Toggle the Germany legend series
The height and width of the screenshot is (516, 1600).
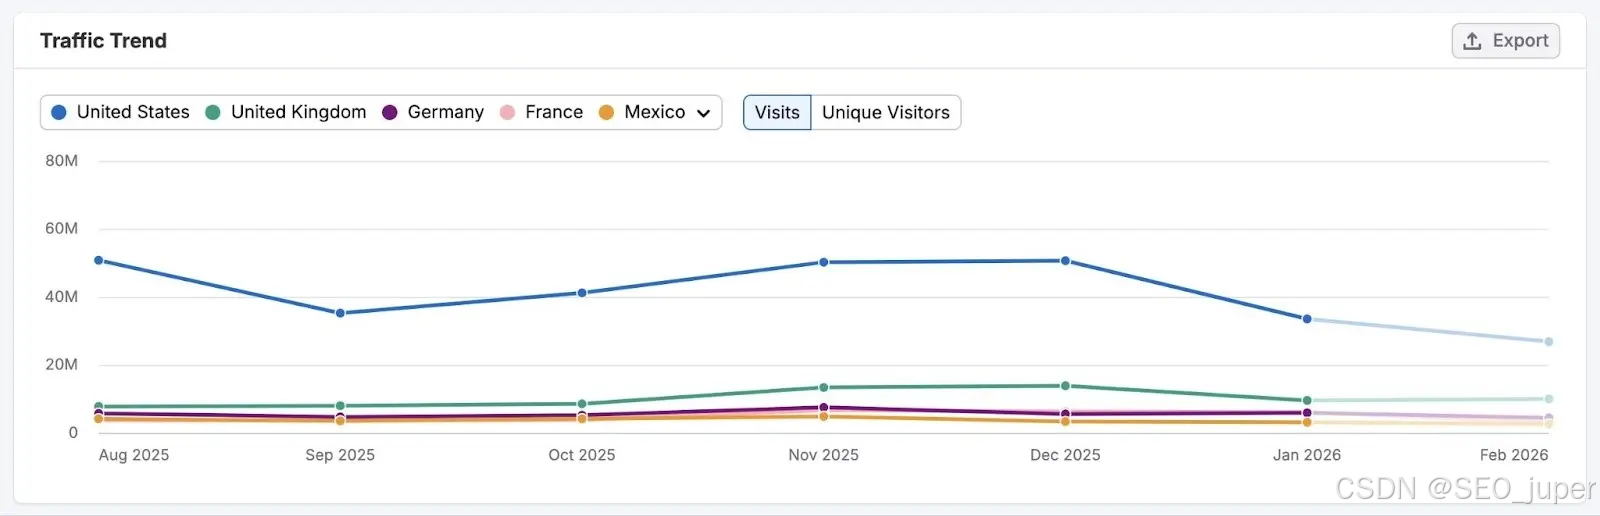[433, 112]
